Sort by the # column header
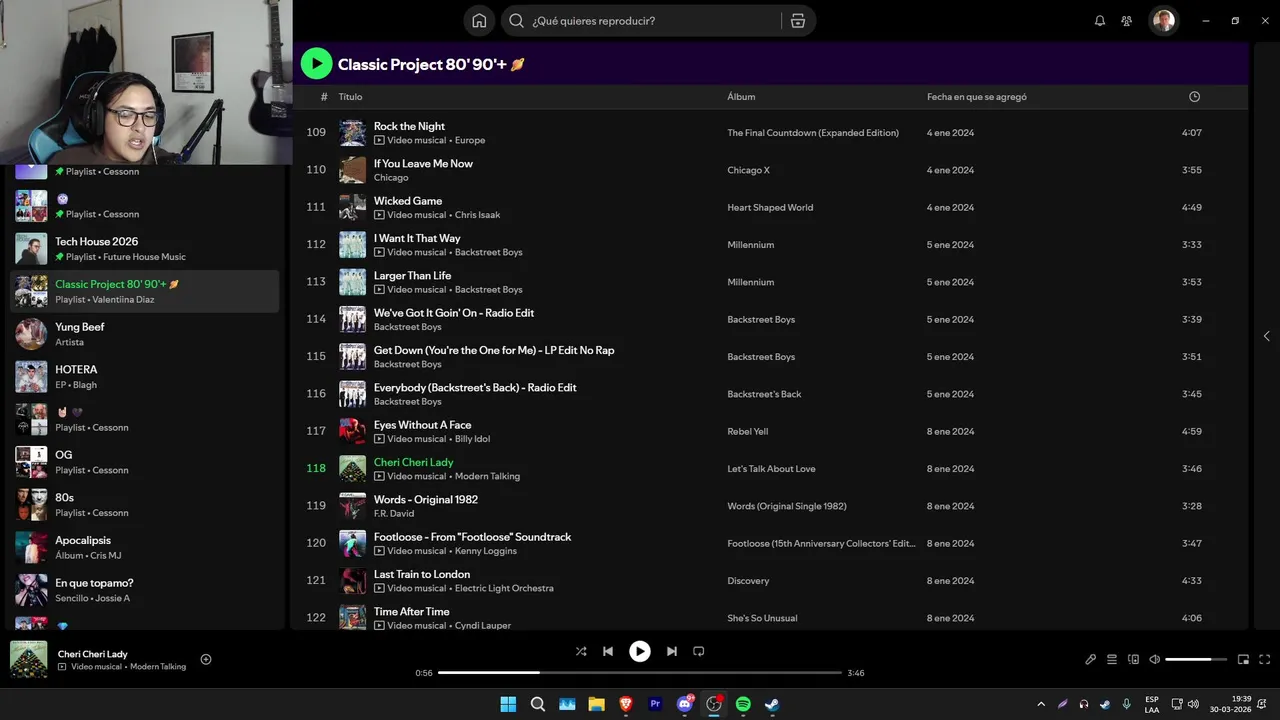 [324, 97]
